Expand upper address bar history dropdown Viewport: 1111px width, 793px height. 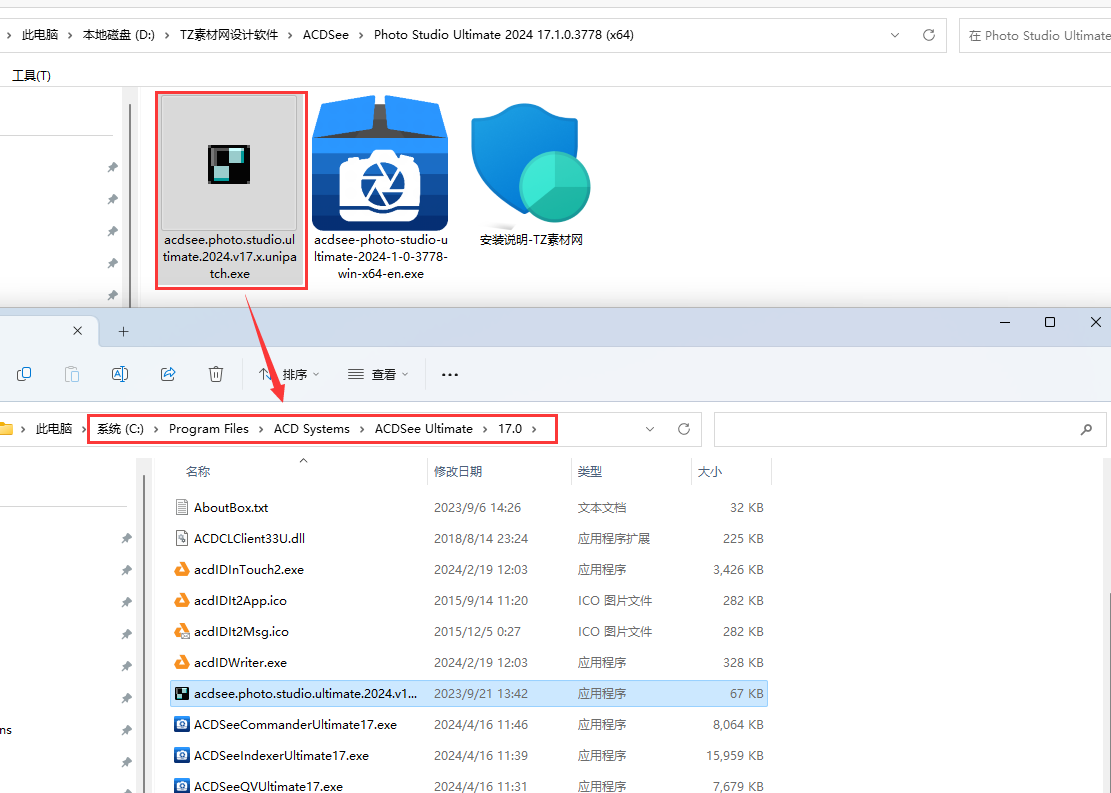[895, 35]
